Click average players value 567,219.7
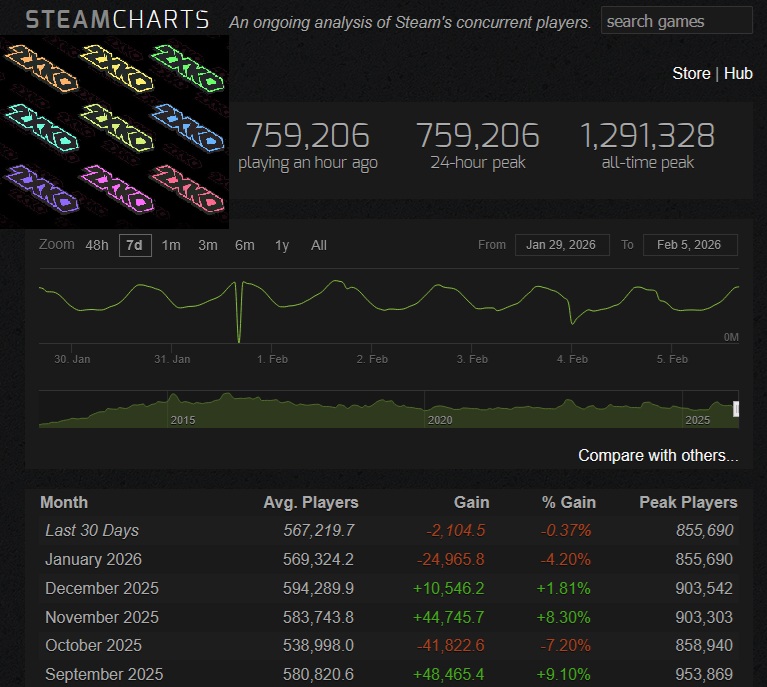This screenshot has height=687, width=767. [319, 530]
